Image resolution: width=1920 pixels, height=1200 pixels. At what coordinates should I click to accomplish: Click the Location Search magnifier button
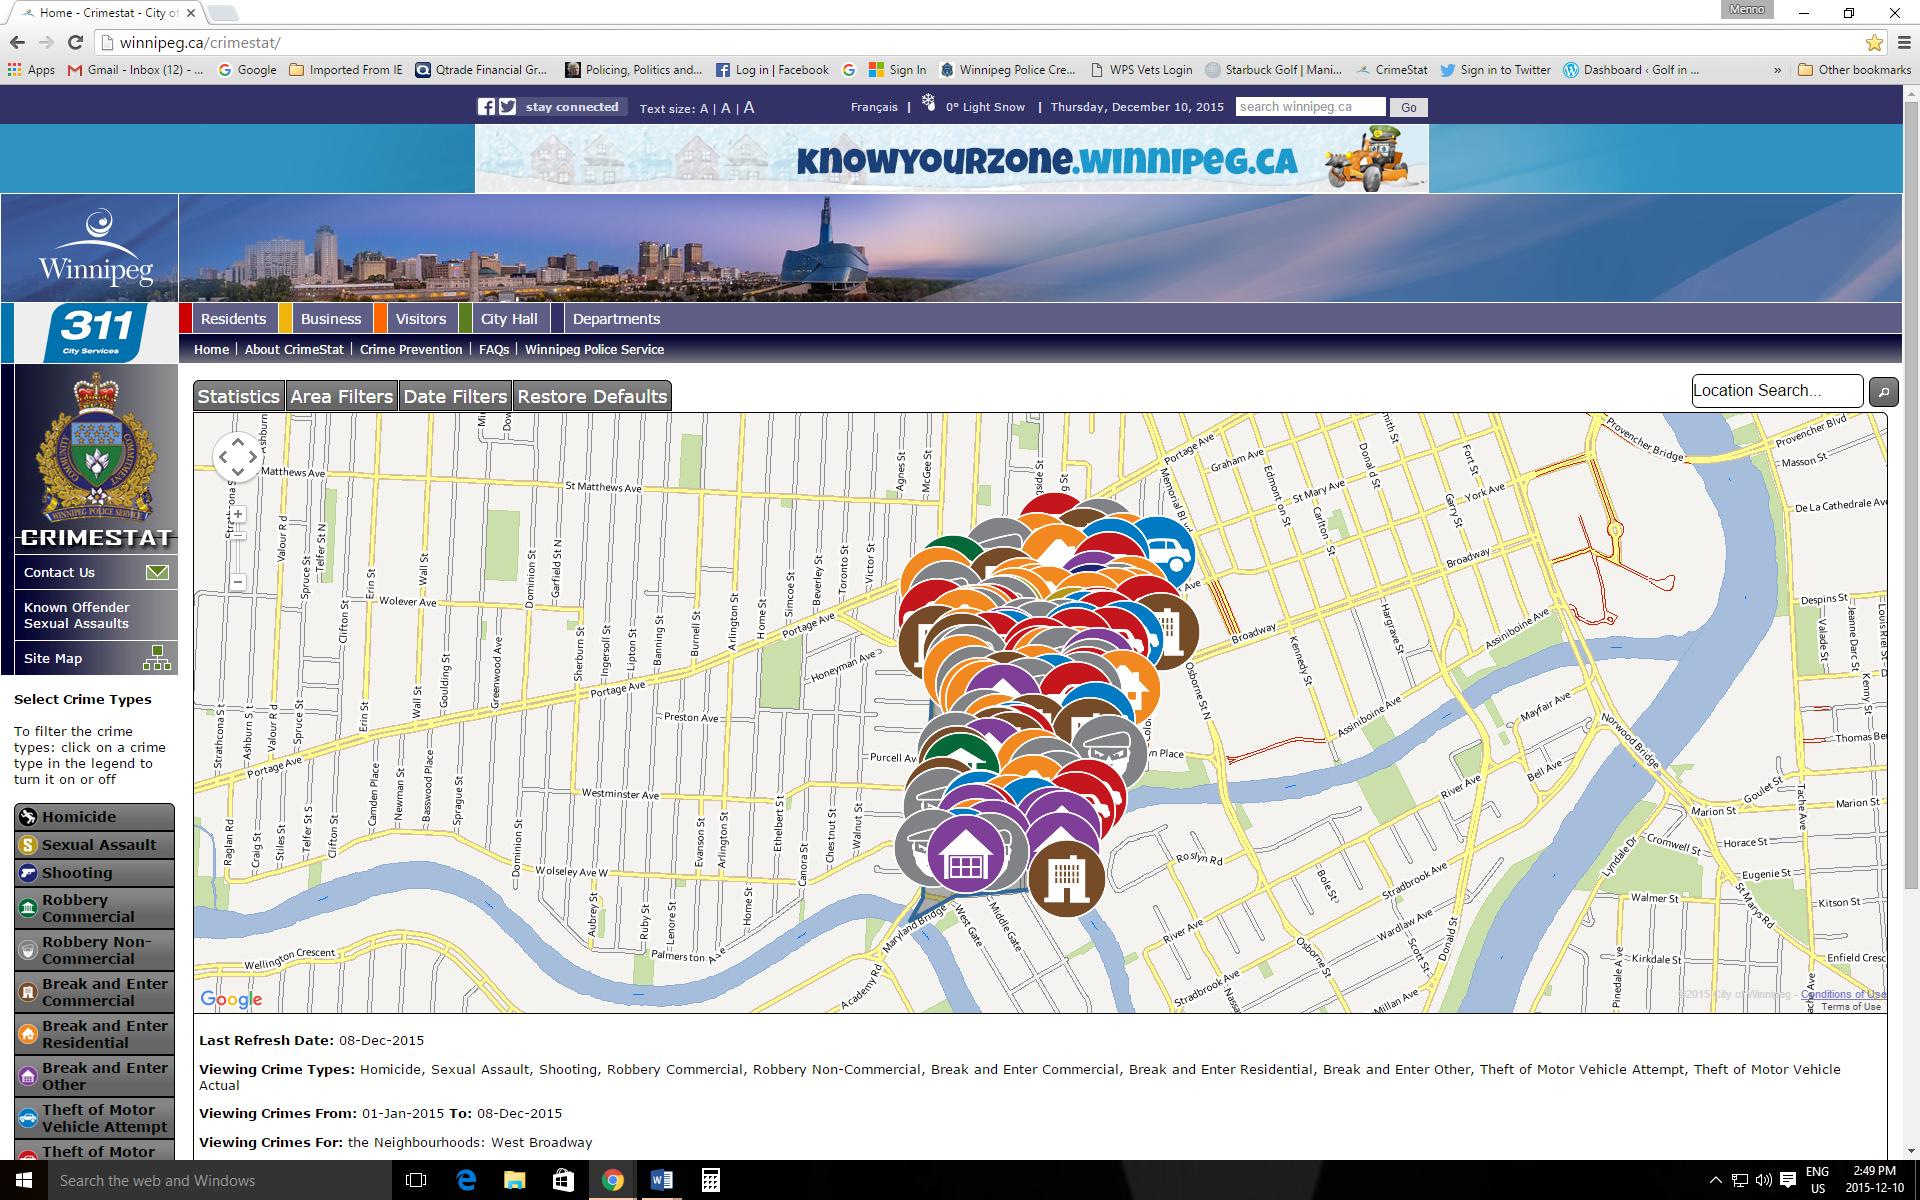[x=1883, y=392]
